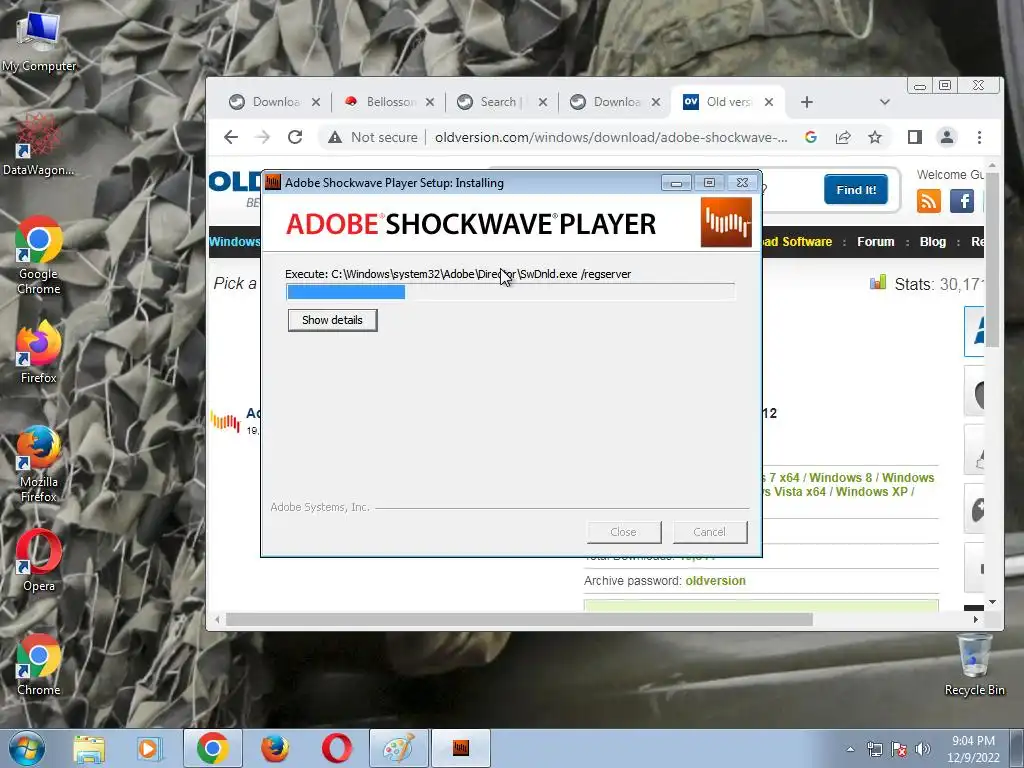The height and width of the screenshot is (768, 1024).
Task: View Not secure site information
Action: (x=372, y=137)
